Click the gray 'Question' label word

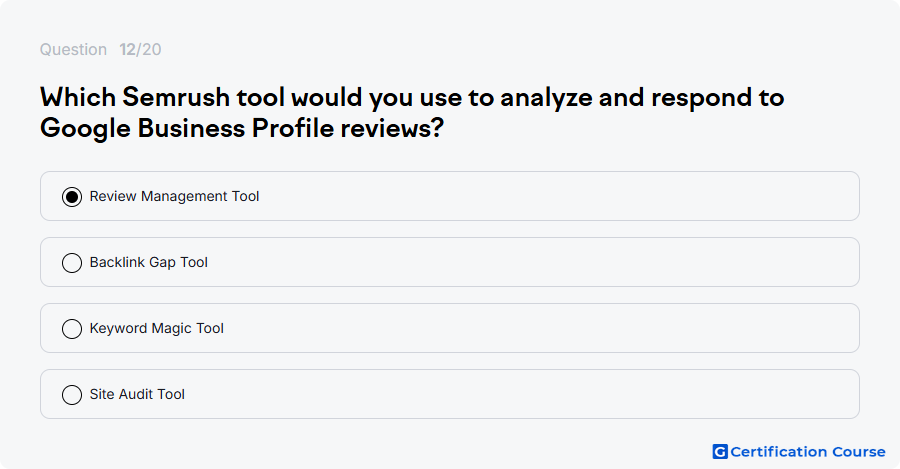click(x=73, y=49)
